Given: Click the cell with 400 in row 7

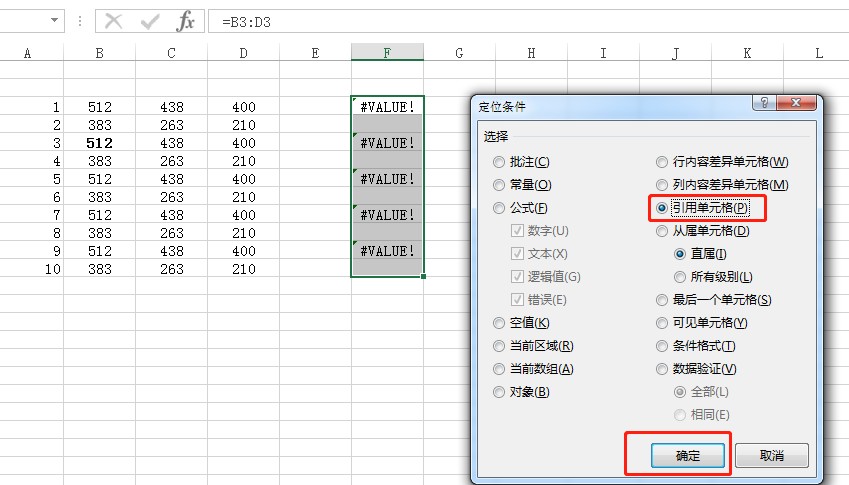Looking at the screenshot, I should click(244, 215).
